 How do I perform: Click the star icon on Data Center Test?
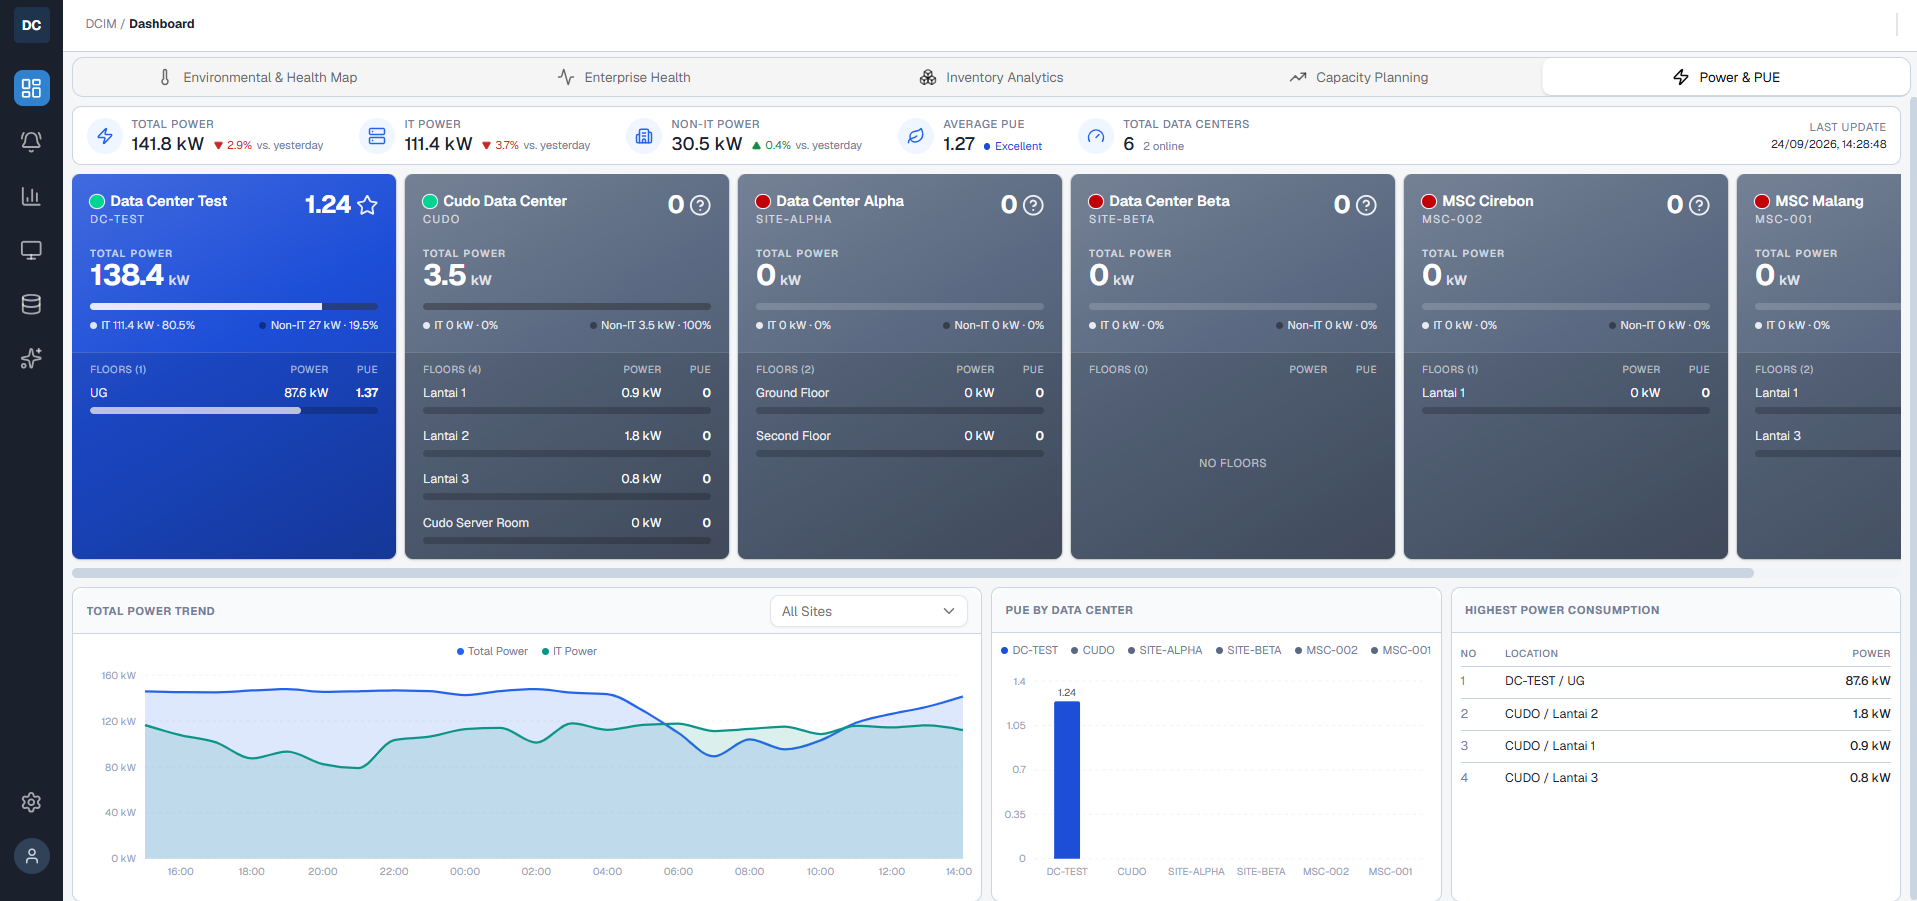[367, 205]
